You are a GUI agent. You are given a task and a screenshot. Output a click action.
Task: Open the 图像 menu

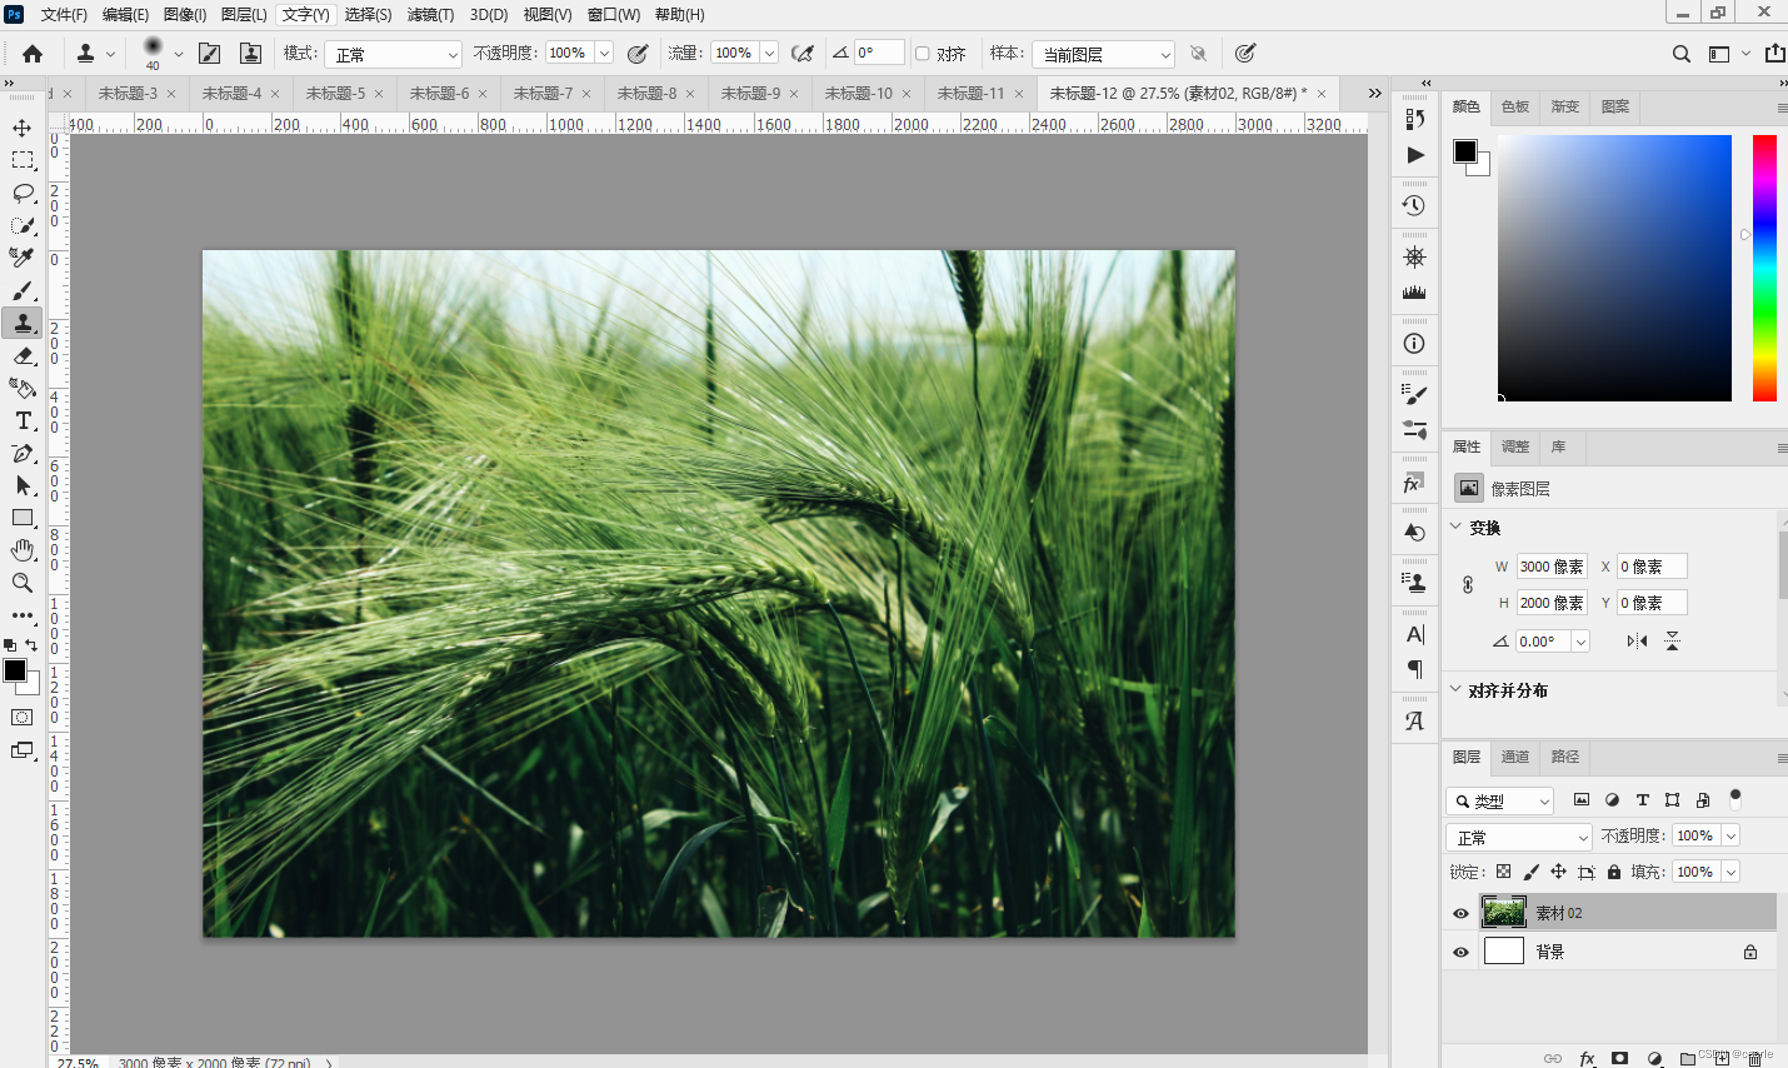click(184, 15)
